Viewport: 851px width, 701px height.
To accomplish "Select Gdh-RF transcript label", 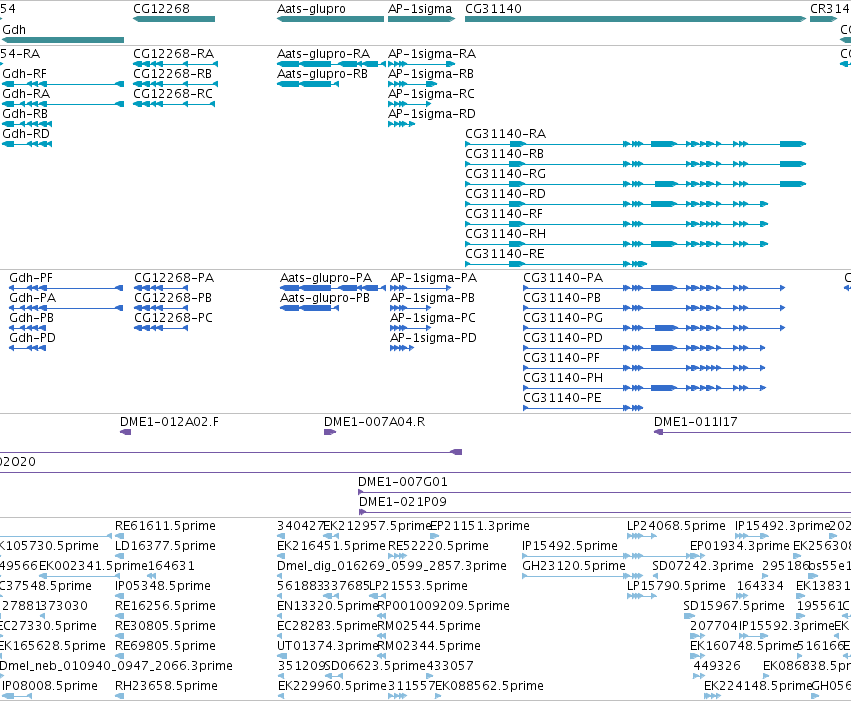I will click(24, 74).
